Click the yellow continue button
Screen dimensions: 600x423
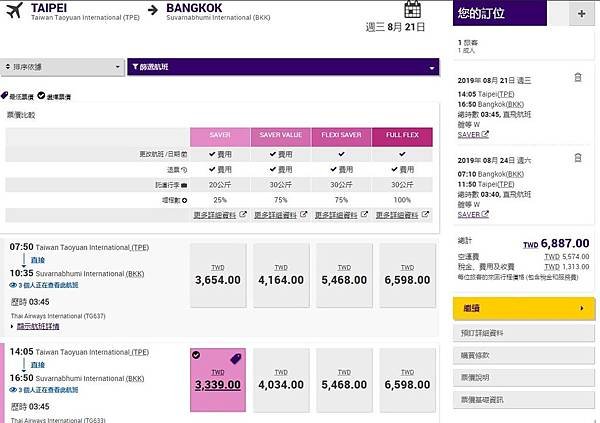[524, 308]
